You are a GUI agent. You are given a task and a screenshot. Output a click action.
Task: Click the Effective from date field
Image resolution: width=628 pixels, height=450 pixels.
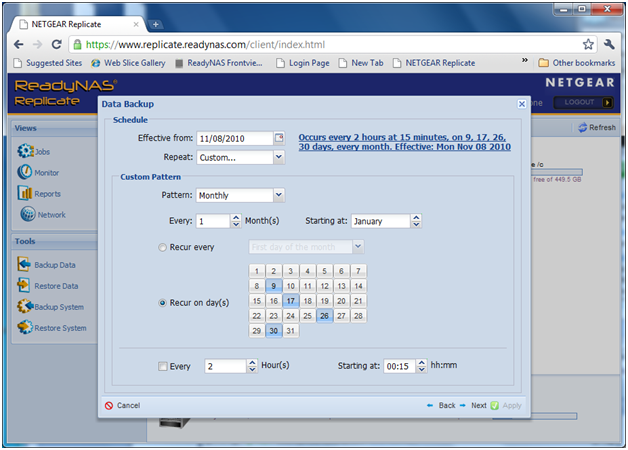pyautogui.click(x=235, y=139)
